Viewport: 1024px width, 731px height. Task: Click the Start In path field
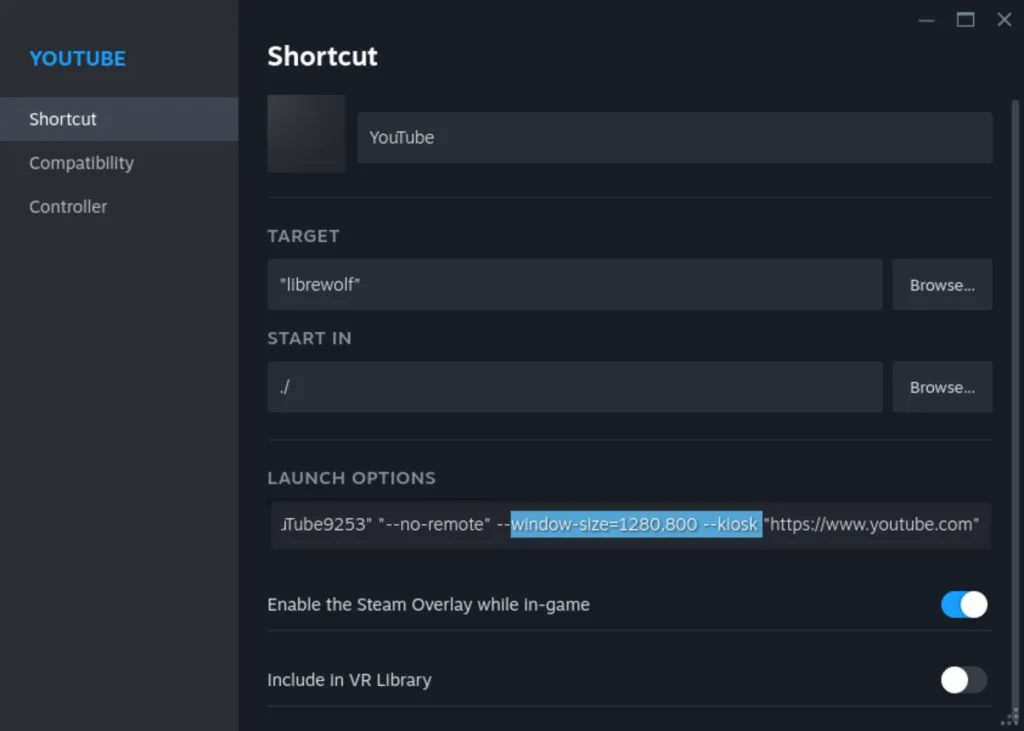tap(575, 387)
